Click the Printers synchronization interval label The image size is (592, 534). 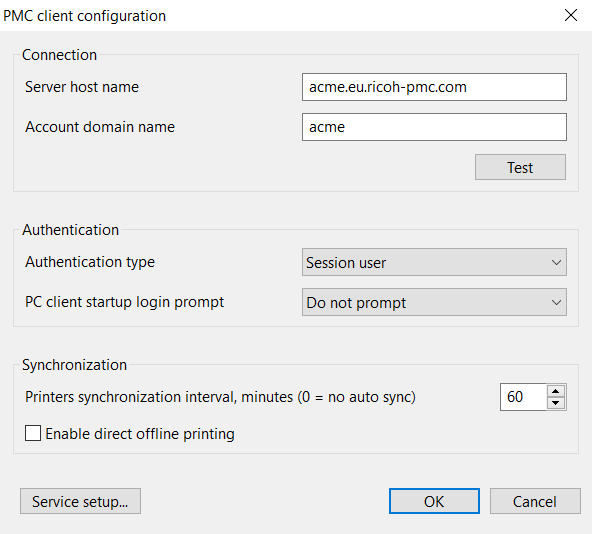(220, 397)
